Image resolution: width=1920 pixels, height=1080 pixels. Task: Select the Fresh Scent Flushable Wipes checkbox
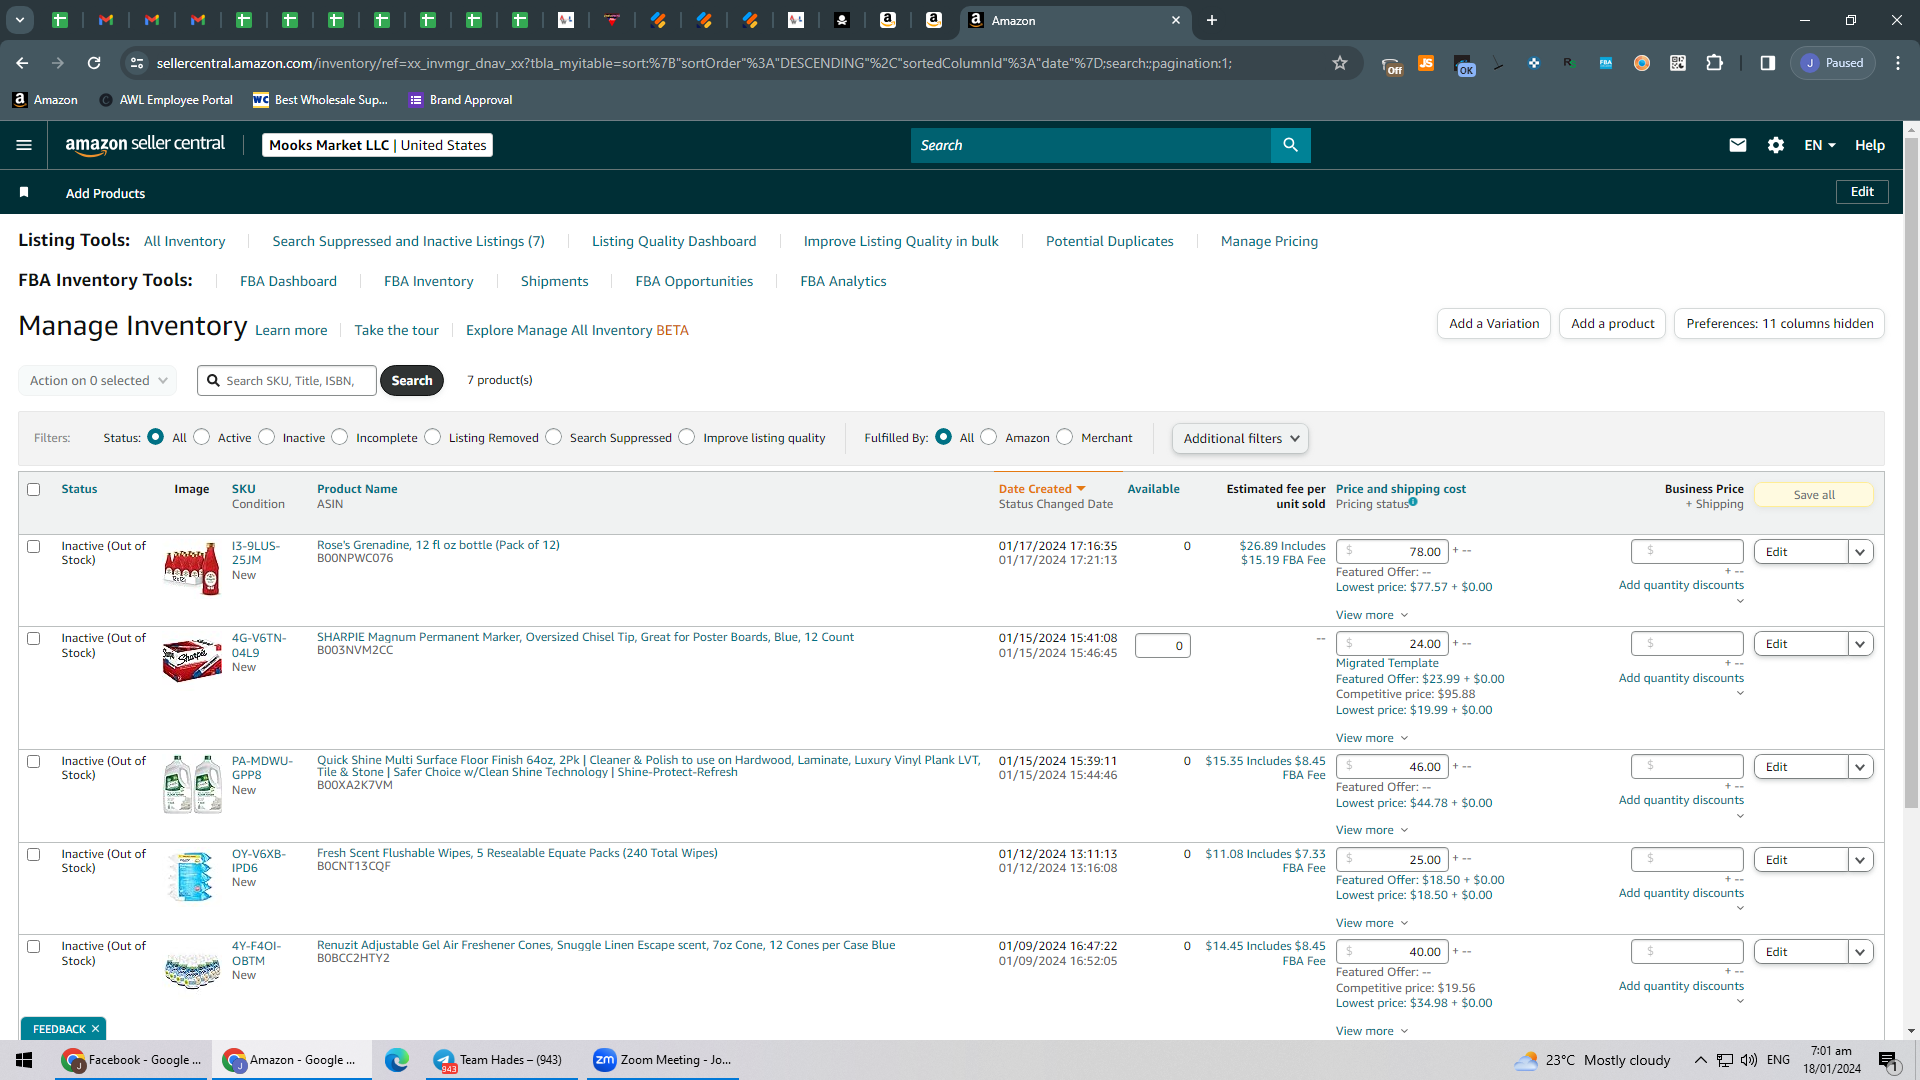coord(34,854)
